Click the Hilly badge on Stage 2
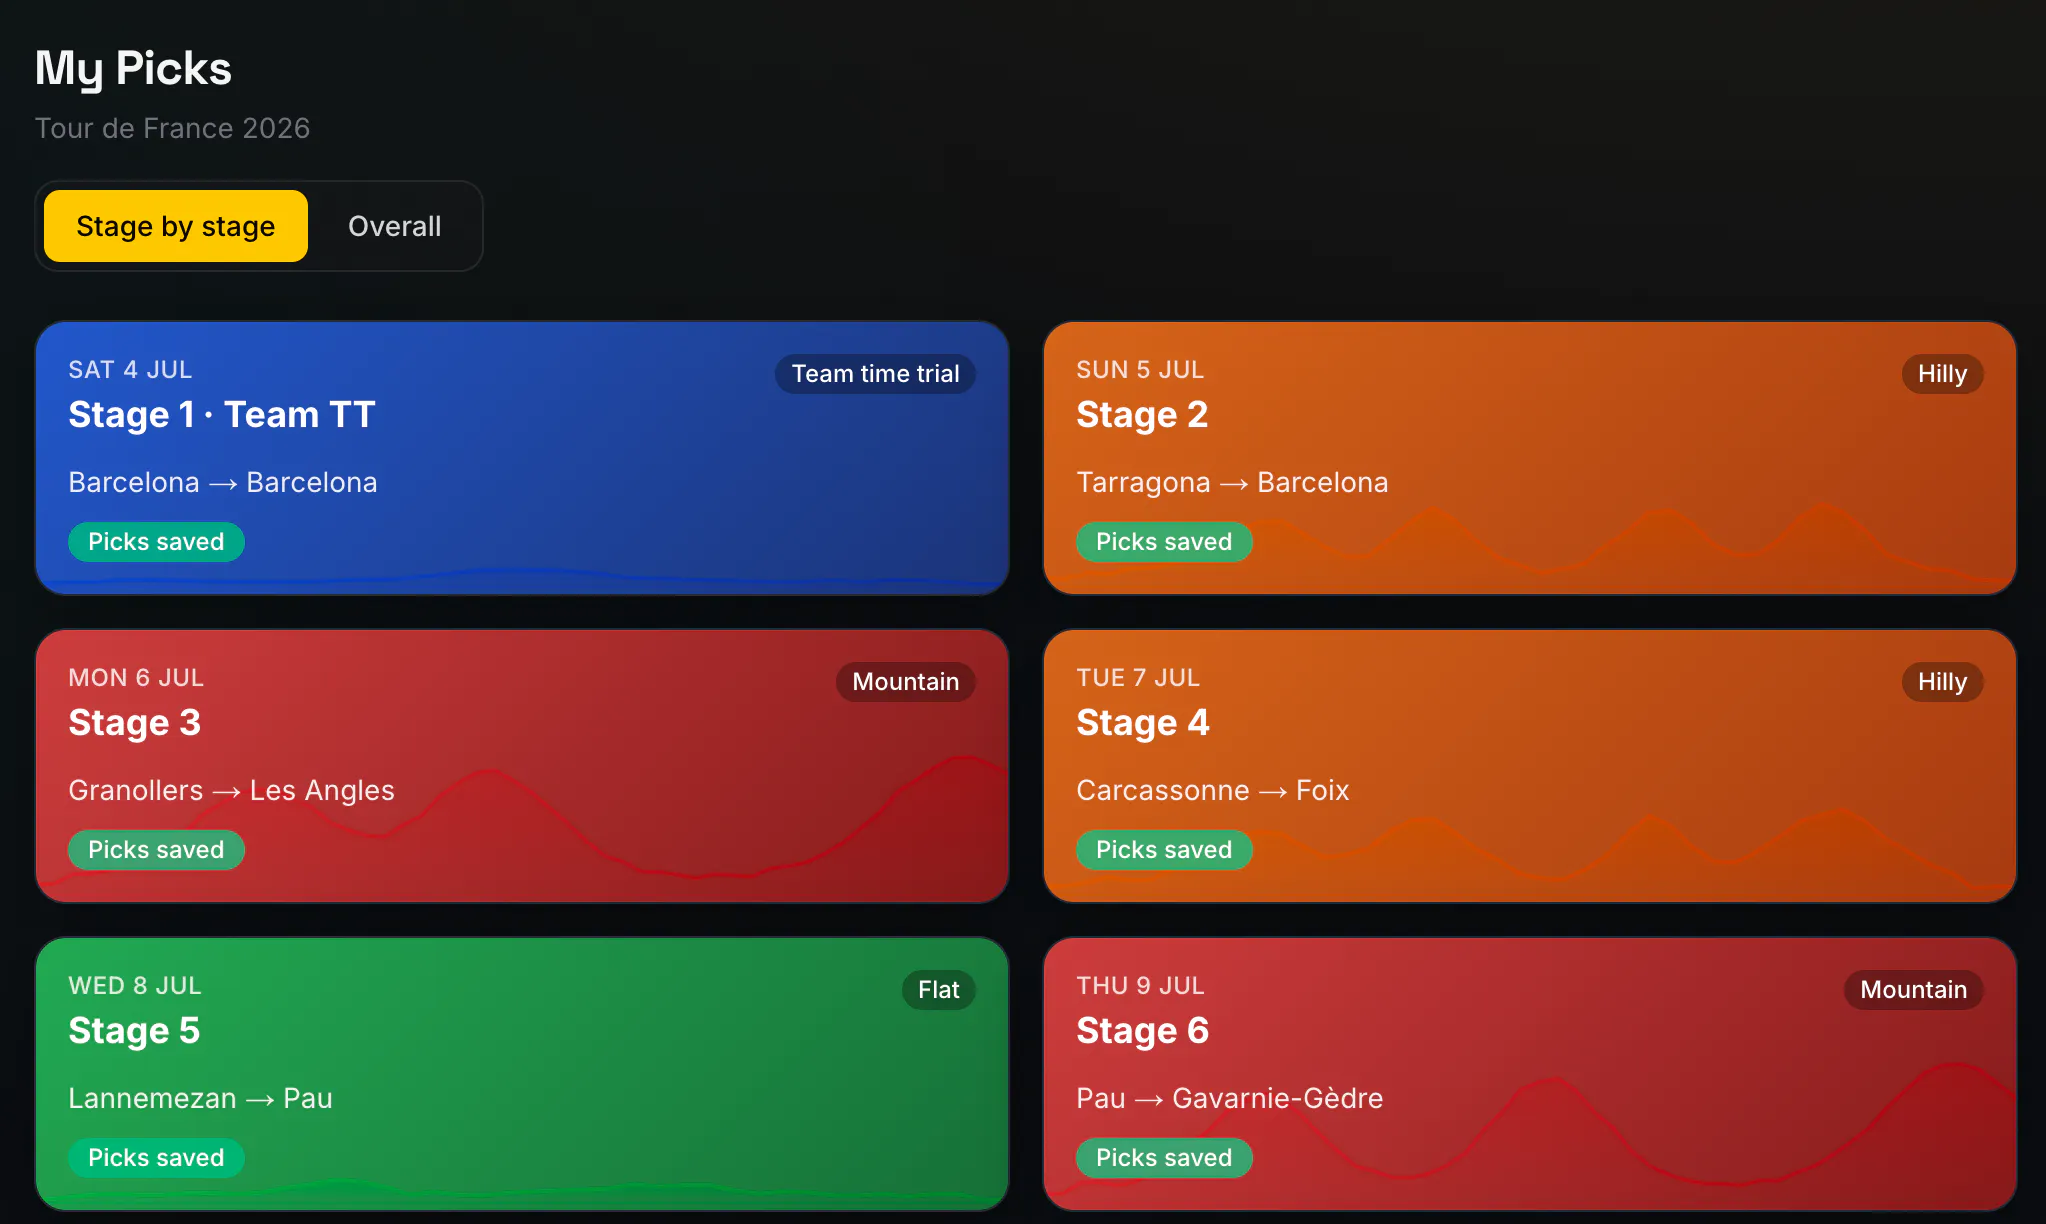Image resolution: width=2046 pixels, height=1224 pixels. (x=1942, y=374)
